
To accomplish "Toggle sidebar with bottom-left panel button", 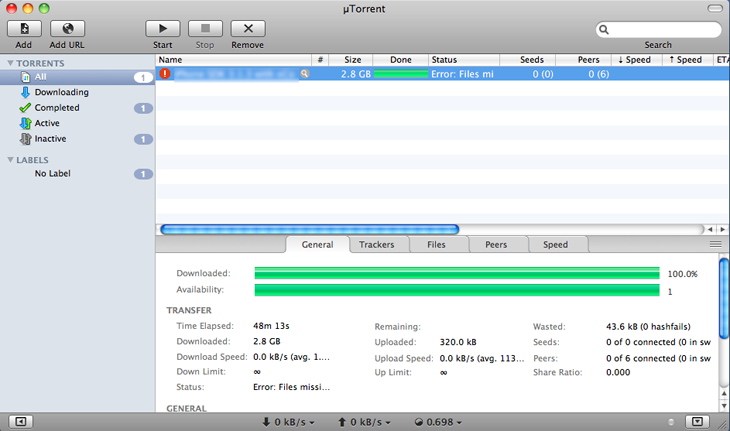I will 20,422.
